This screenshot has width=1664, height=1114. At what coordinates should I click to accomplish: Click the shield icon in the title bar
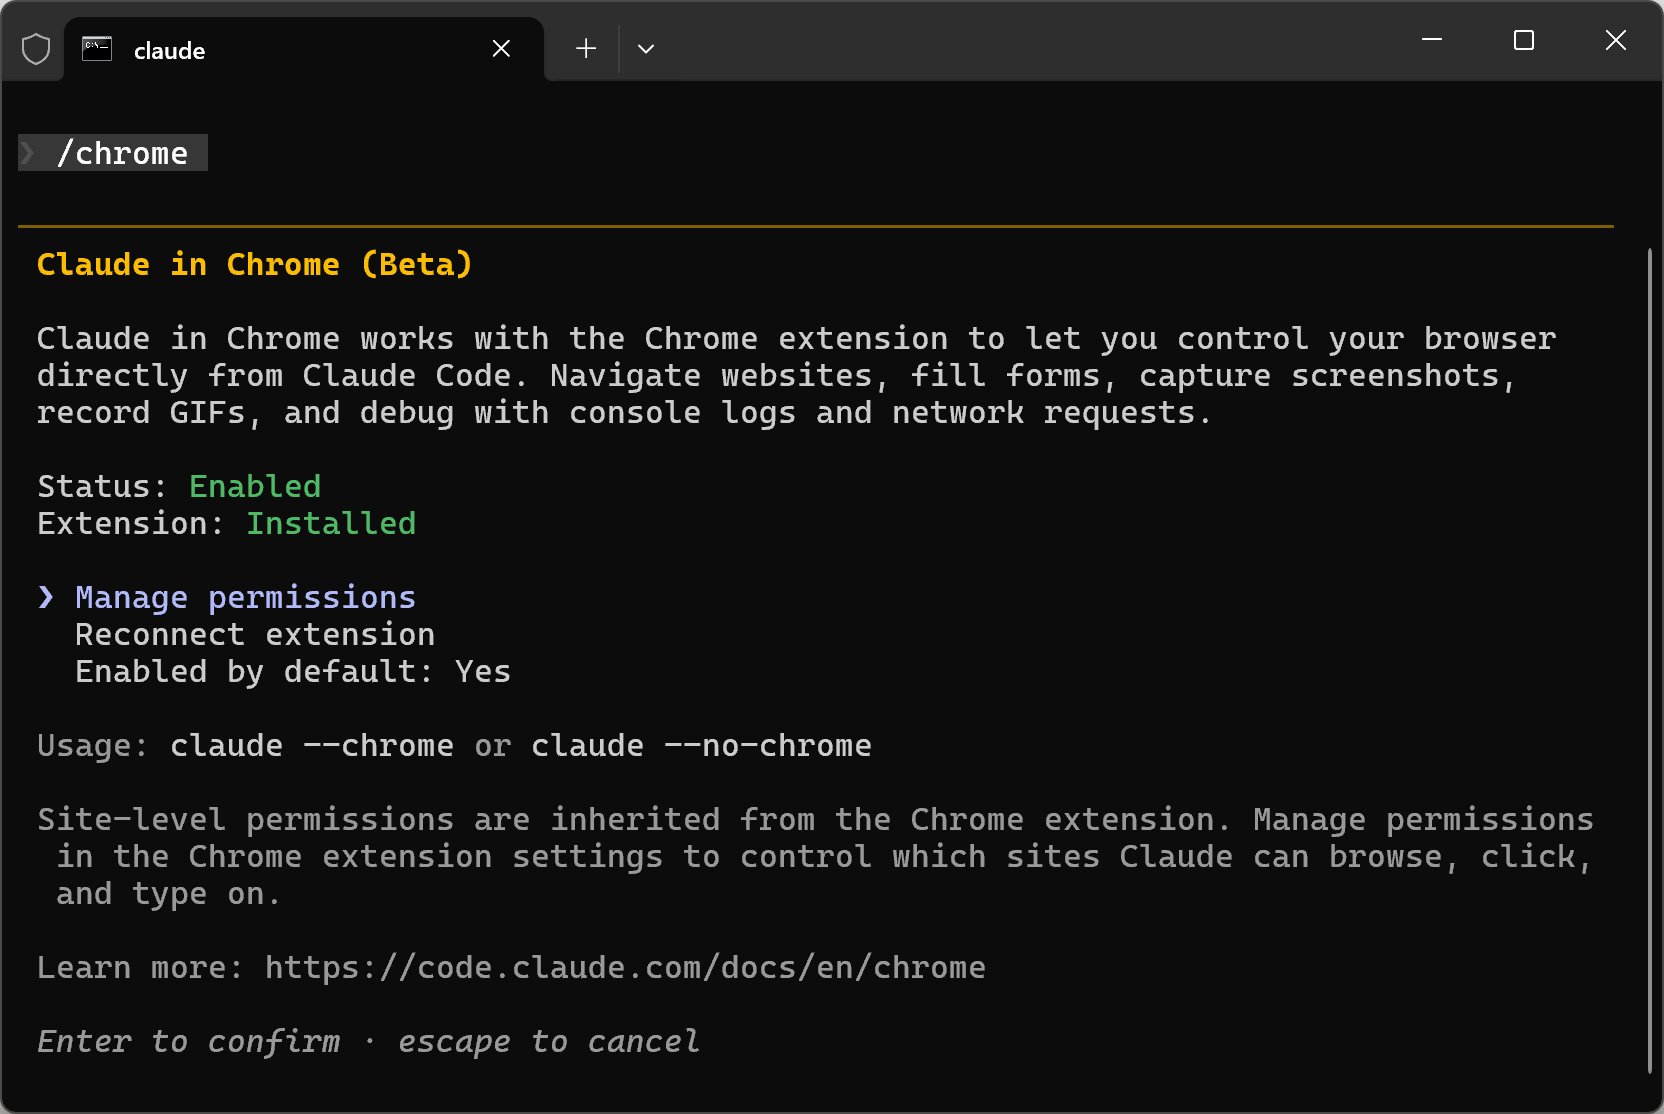point(36,49)
